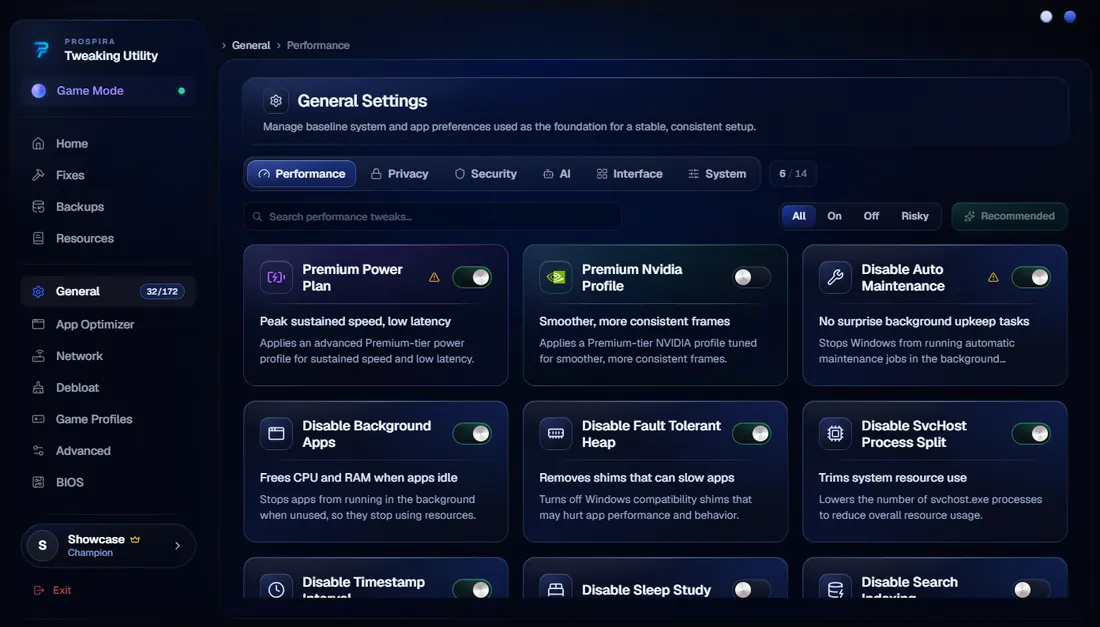
Task: Toggle Game Mode in the sidebar
Action: pos(108,90)
